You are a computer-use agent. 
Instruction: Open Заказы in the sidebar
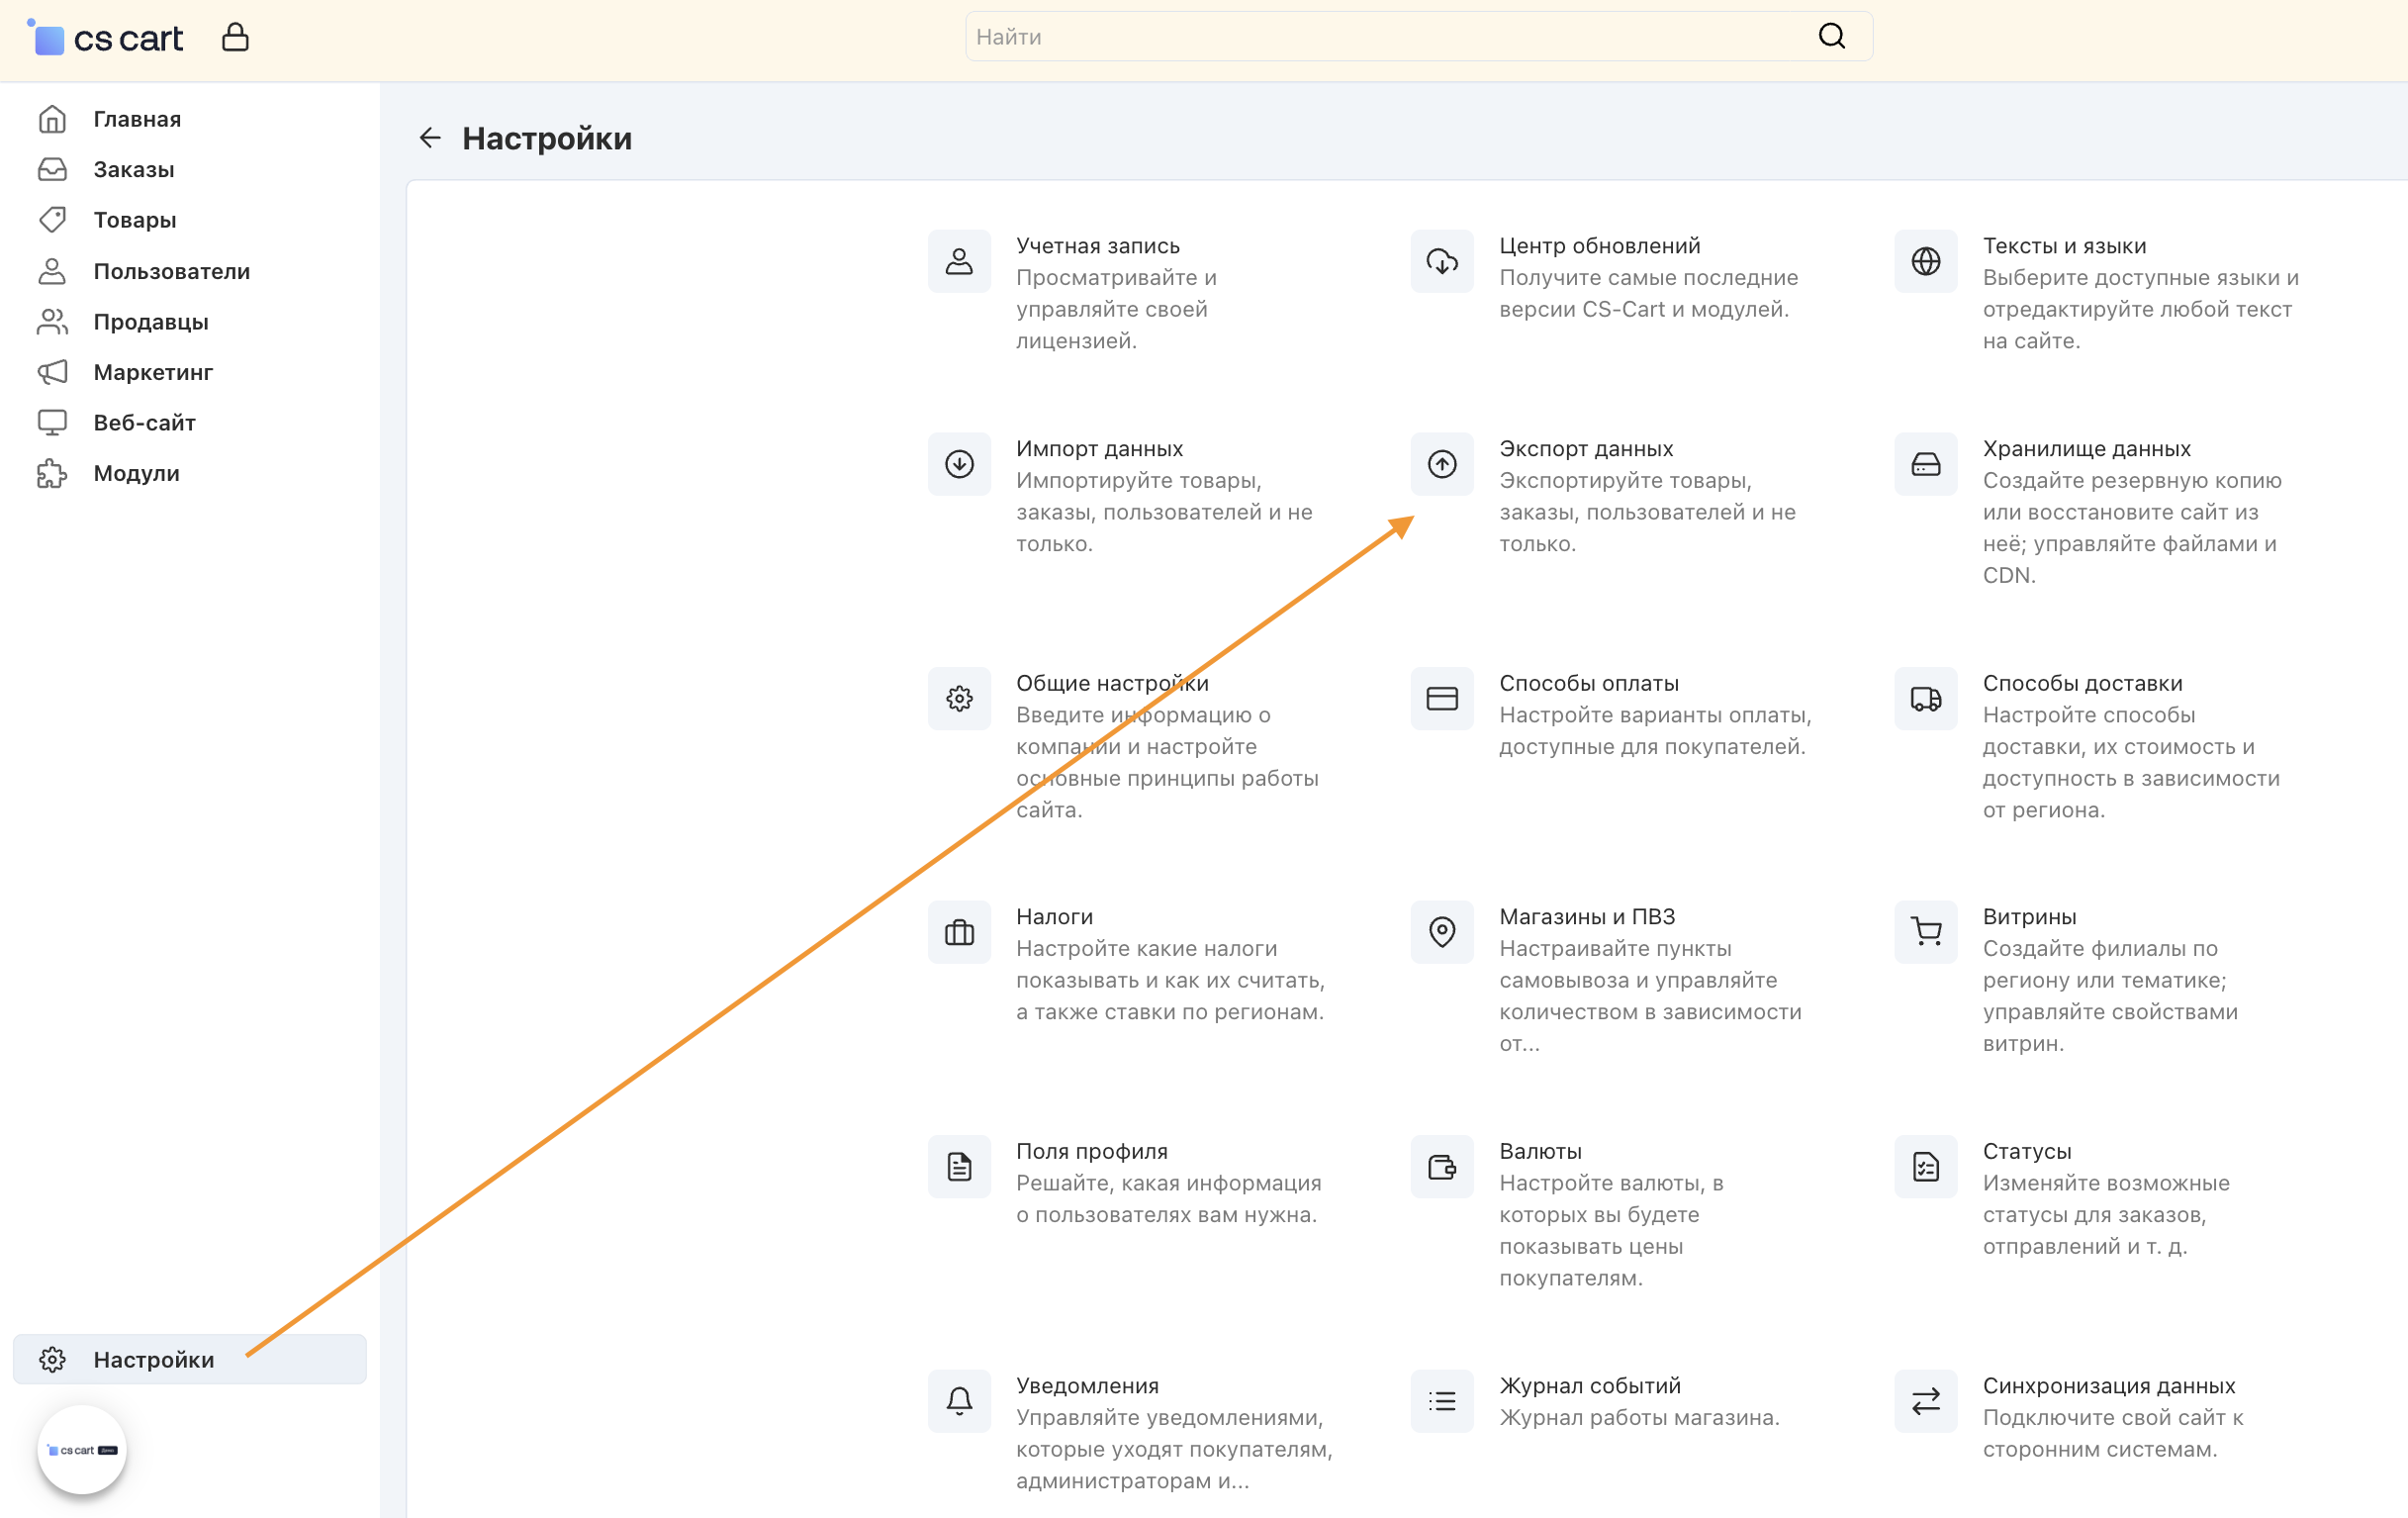pos(134,169)
